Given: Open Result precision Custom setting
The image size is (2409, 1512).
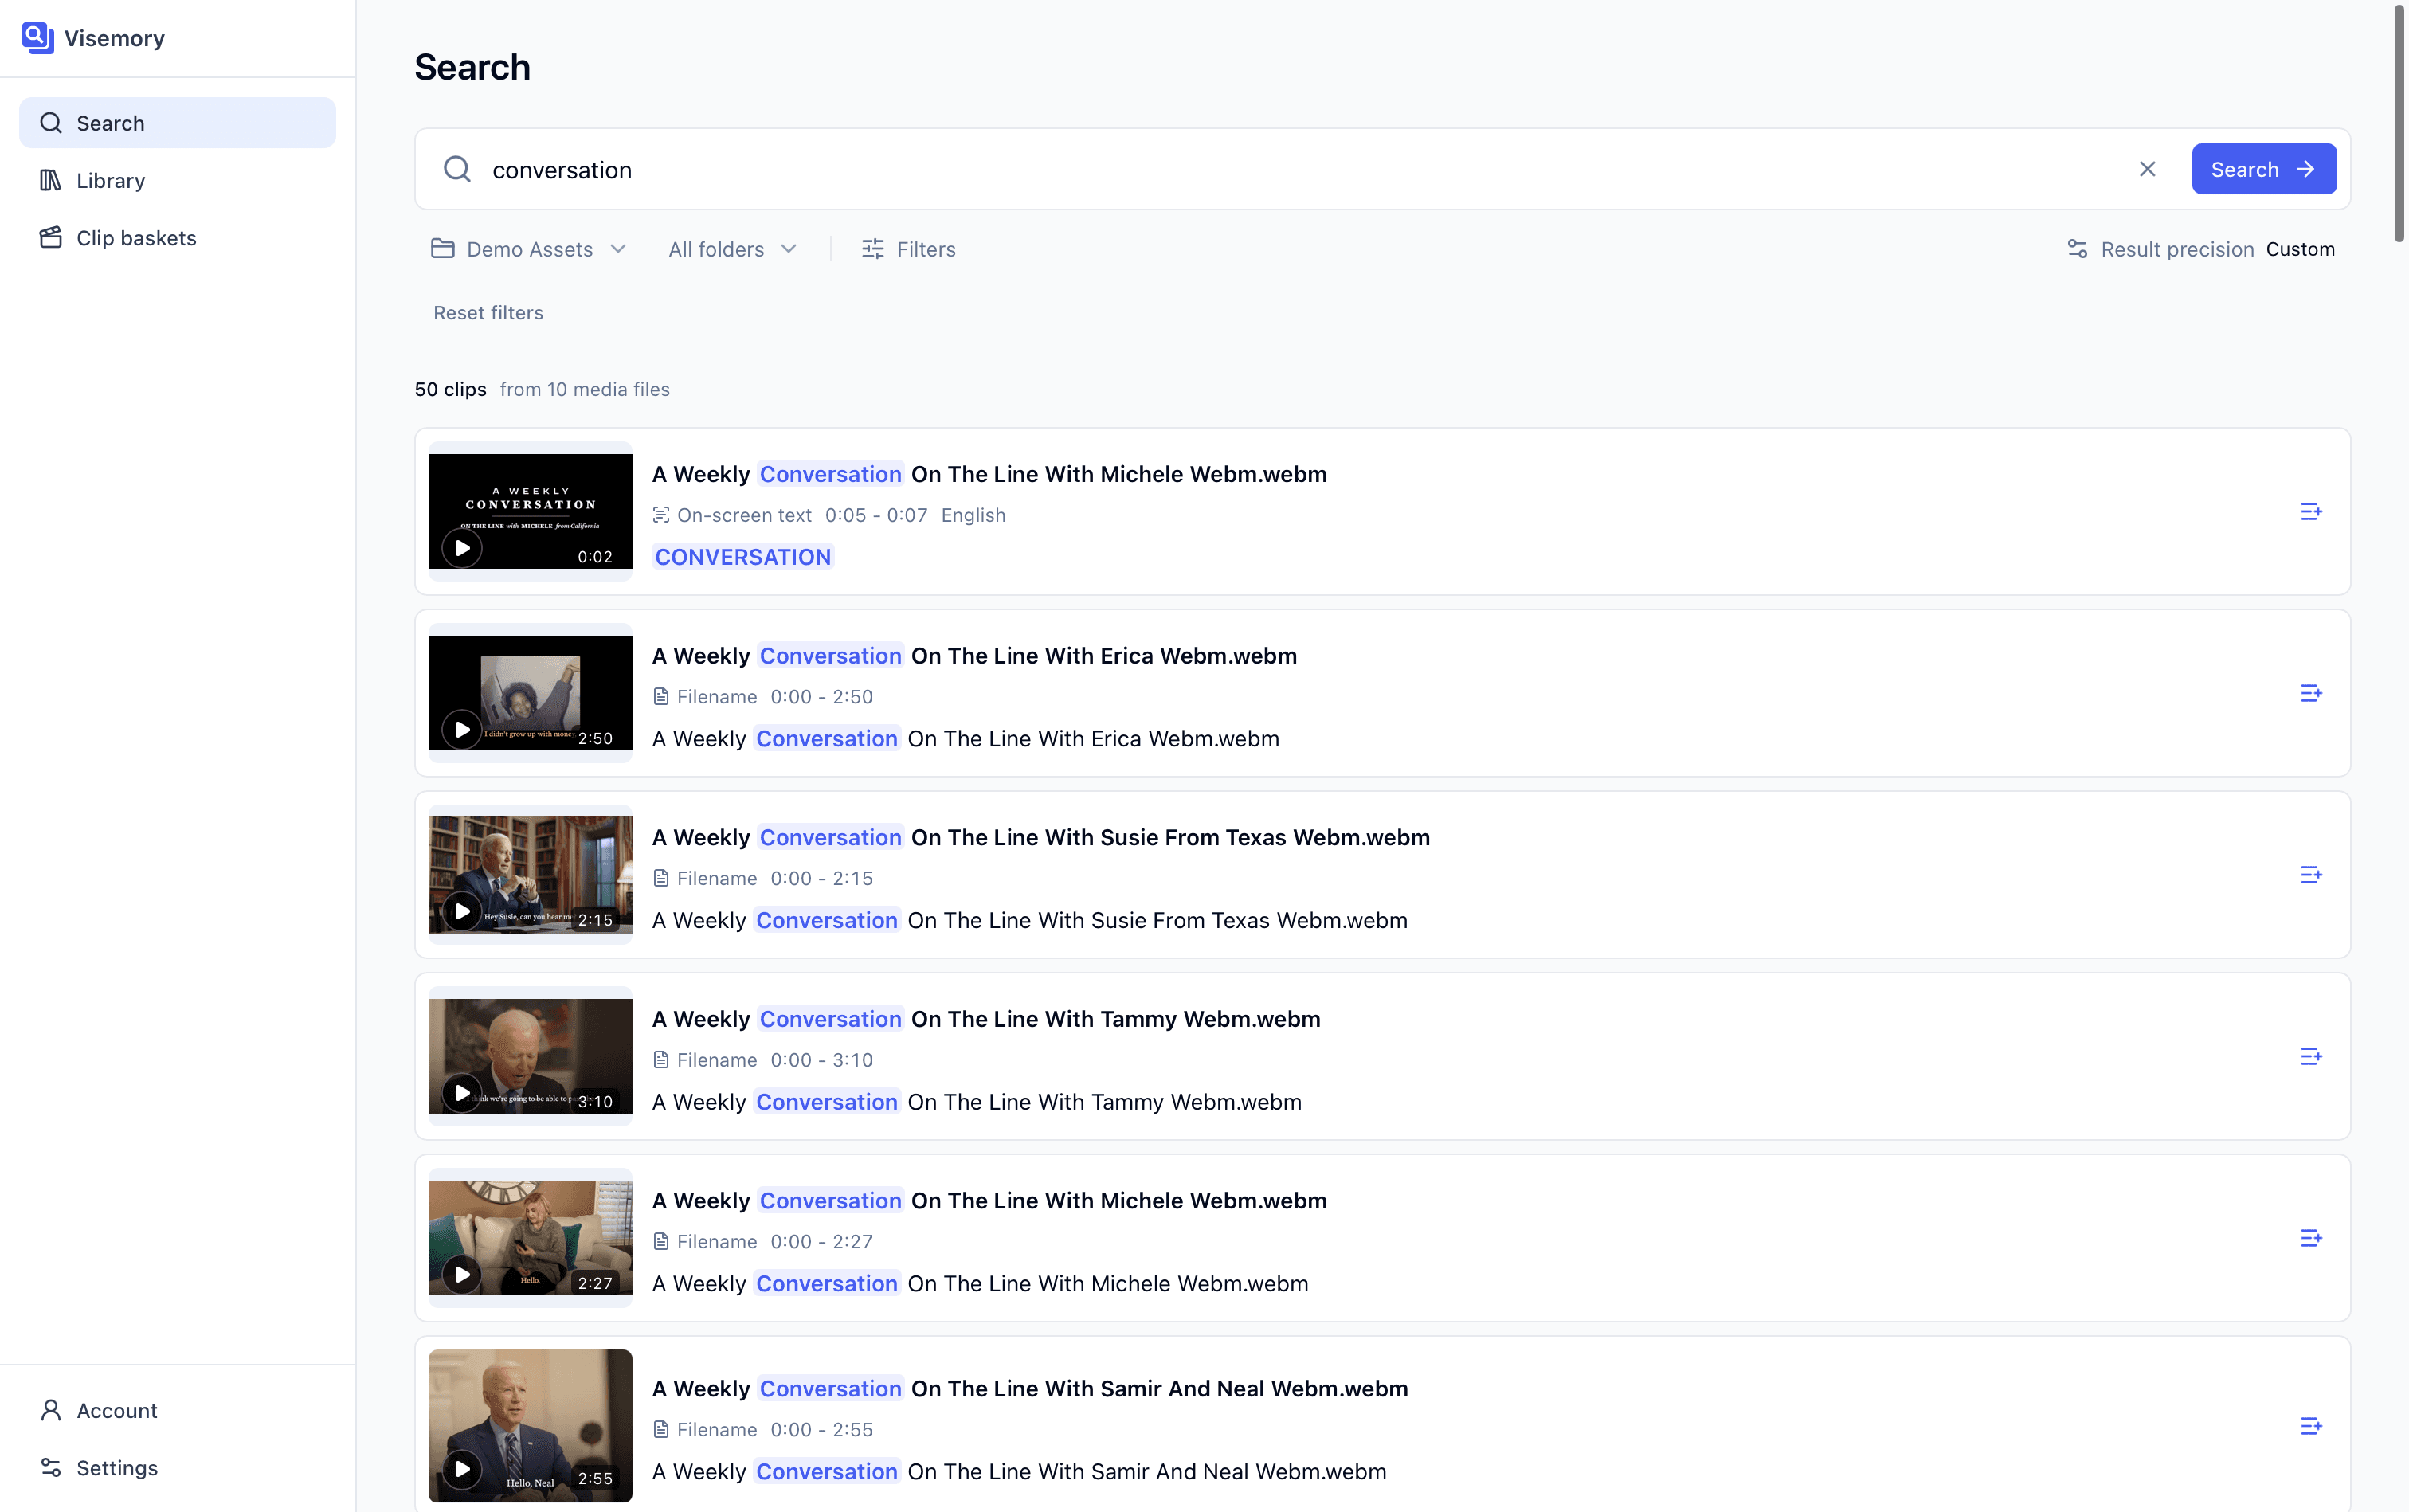Looking at the screenshot, I should pyautogui.click(x=2201, y=249).
